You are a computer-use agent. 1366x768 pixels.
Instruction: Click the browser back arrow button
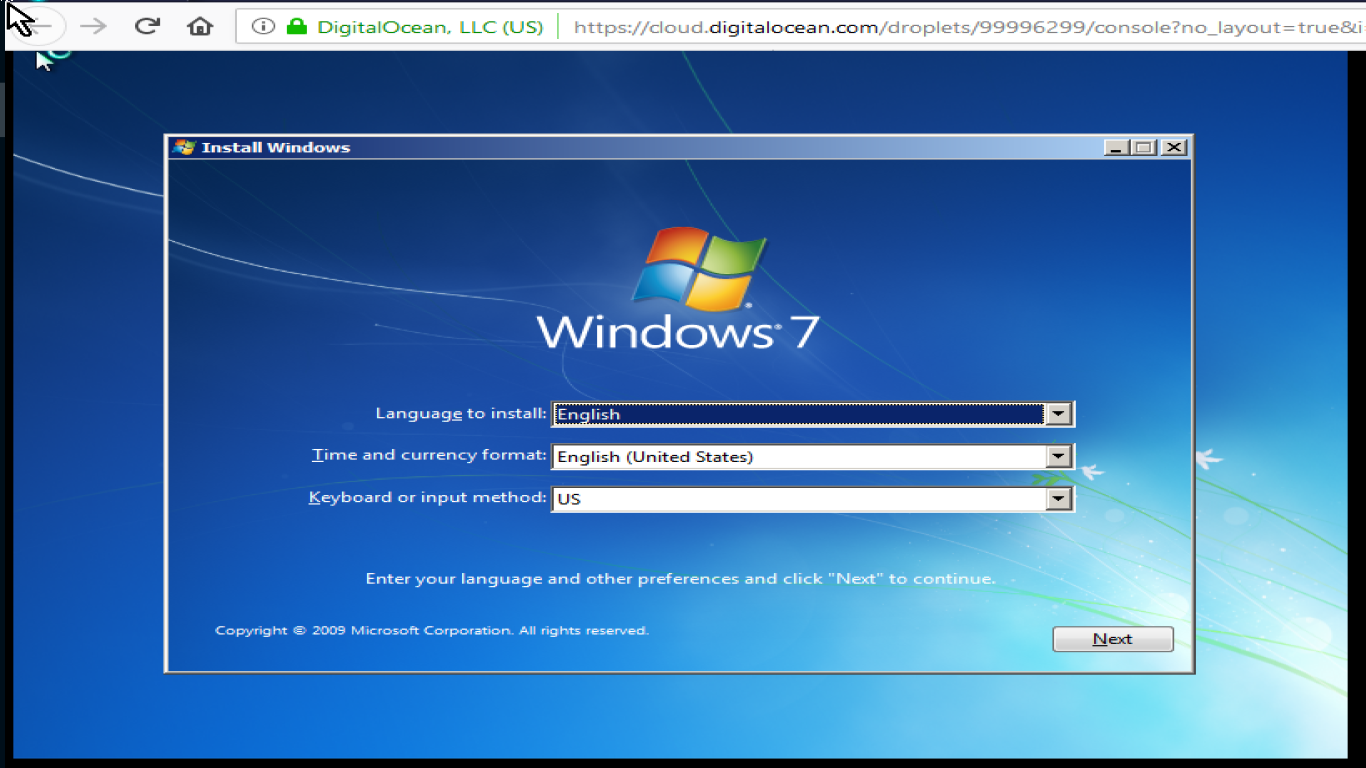click(38, 26)
